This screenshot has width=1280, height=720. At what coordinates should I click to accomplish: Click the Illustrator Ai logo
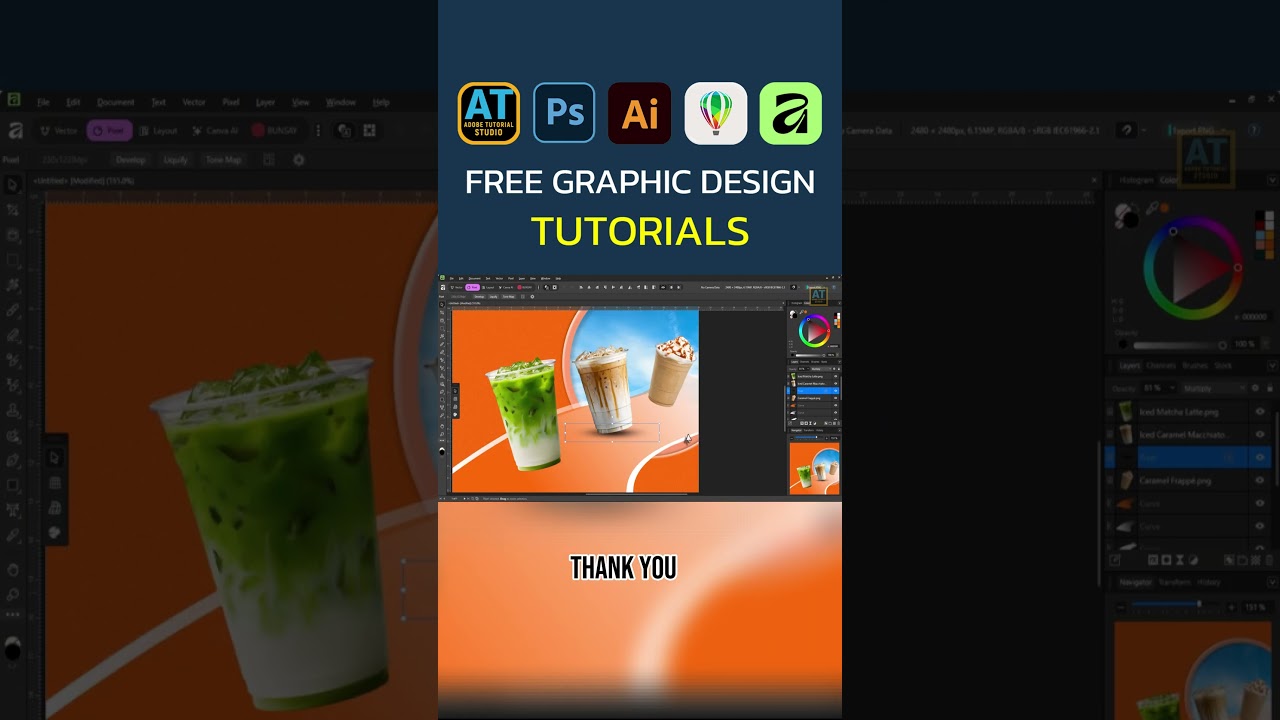[640, 113]
